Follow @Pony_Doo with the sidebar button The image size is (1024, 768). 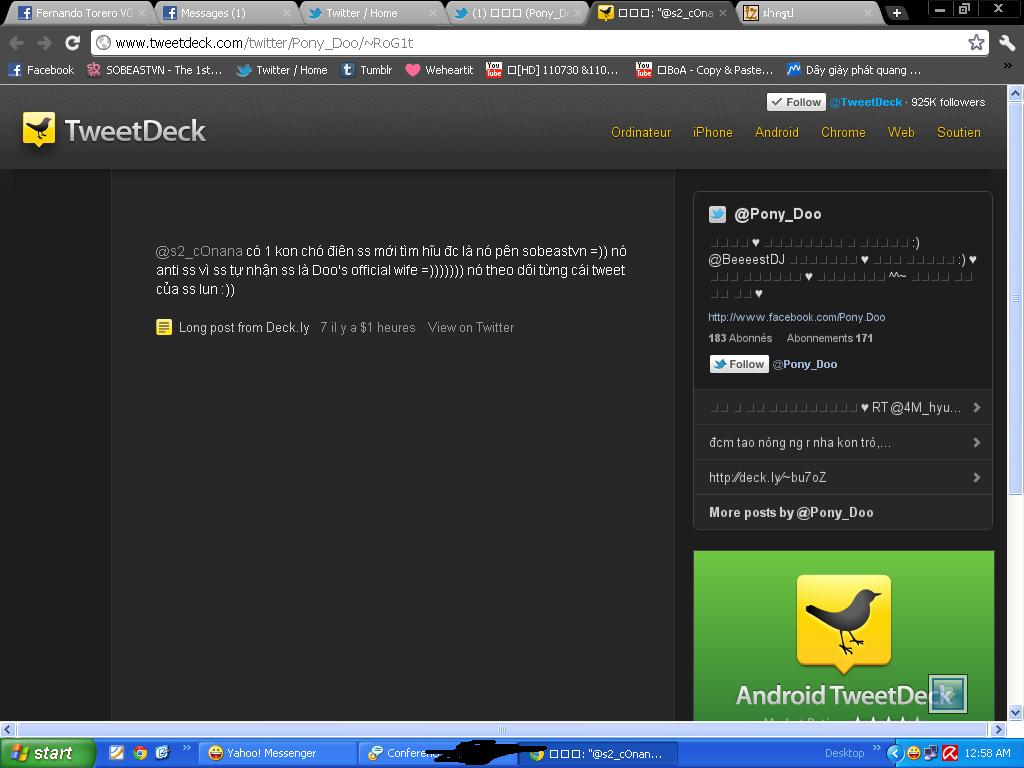pyautogui.click(x=739, y=364)
